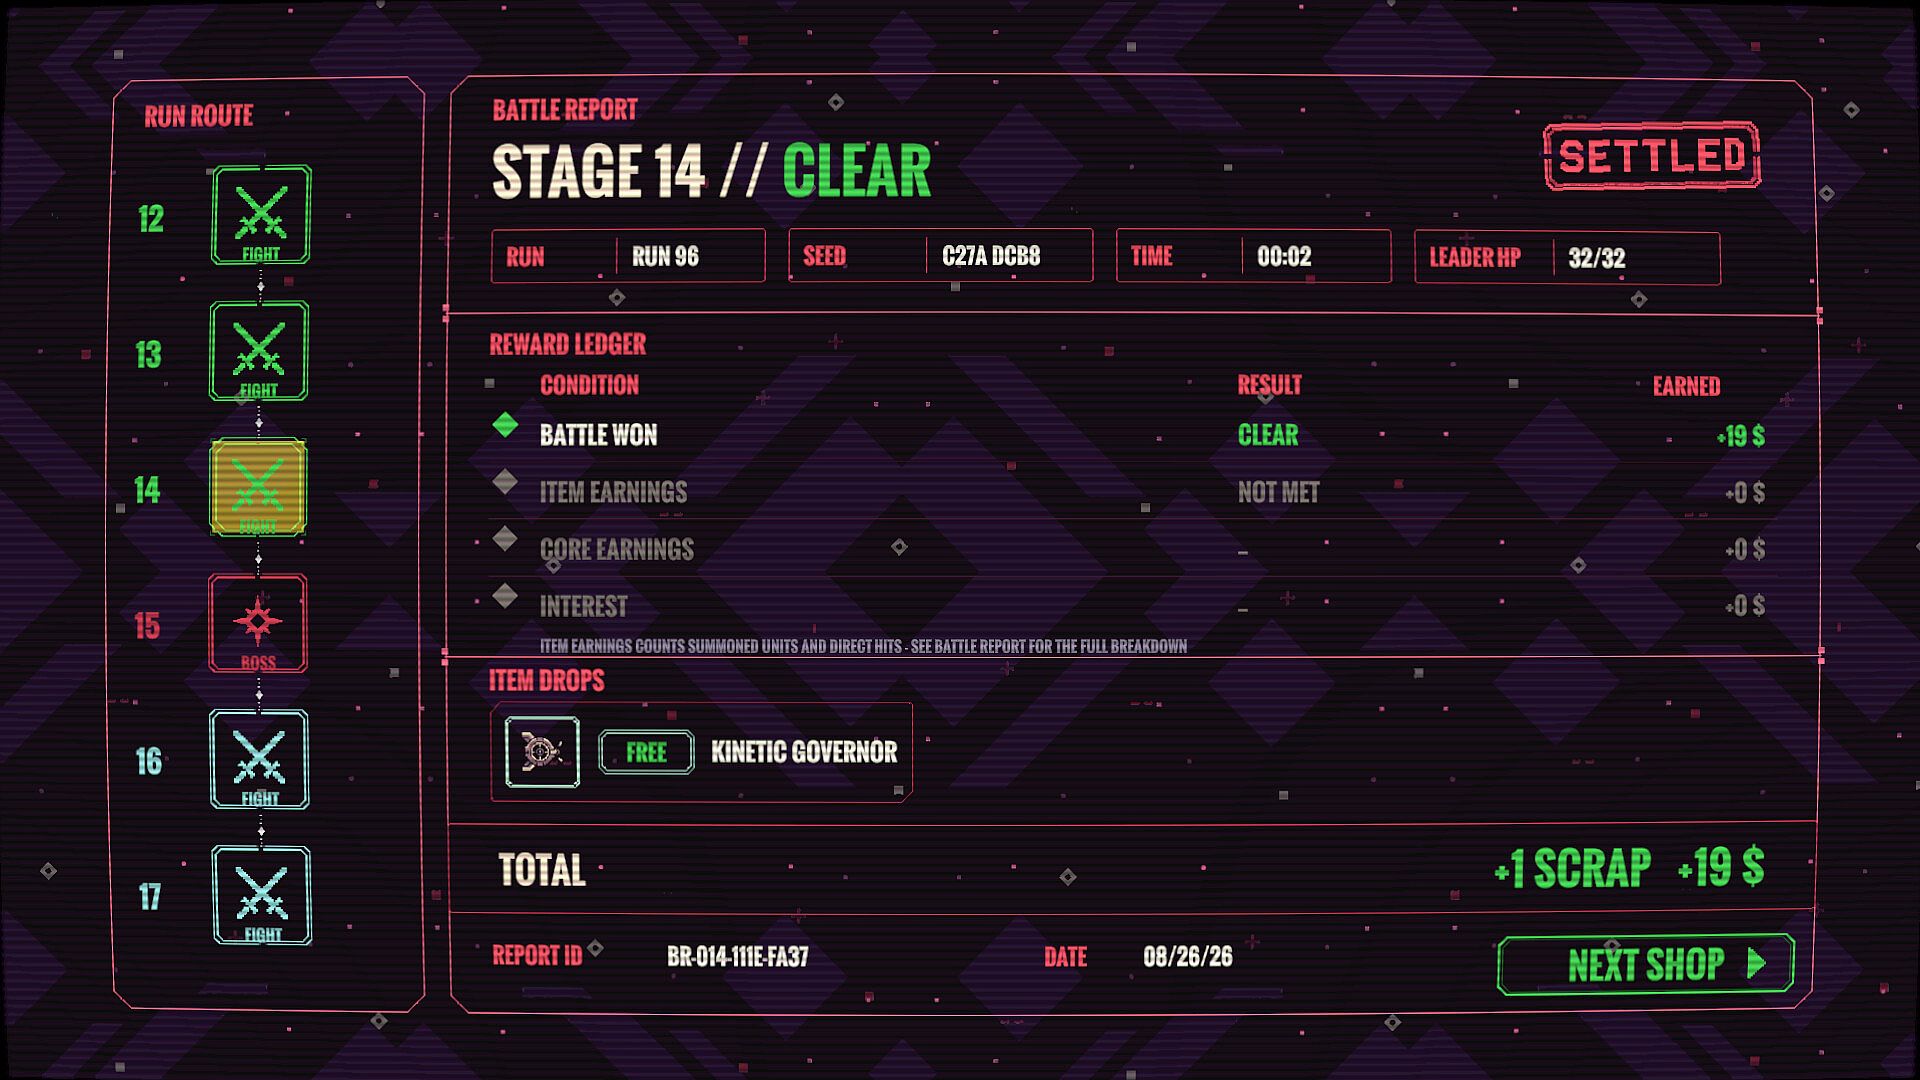The height and width of the screenshot is (1080, 1920).
Task: Toggle the Item Earnings diamond marker
Action: 505,482
